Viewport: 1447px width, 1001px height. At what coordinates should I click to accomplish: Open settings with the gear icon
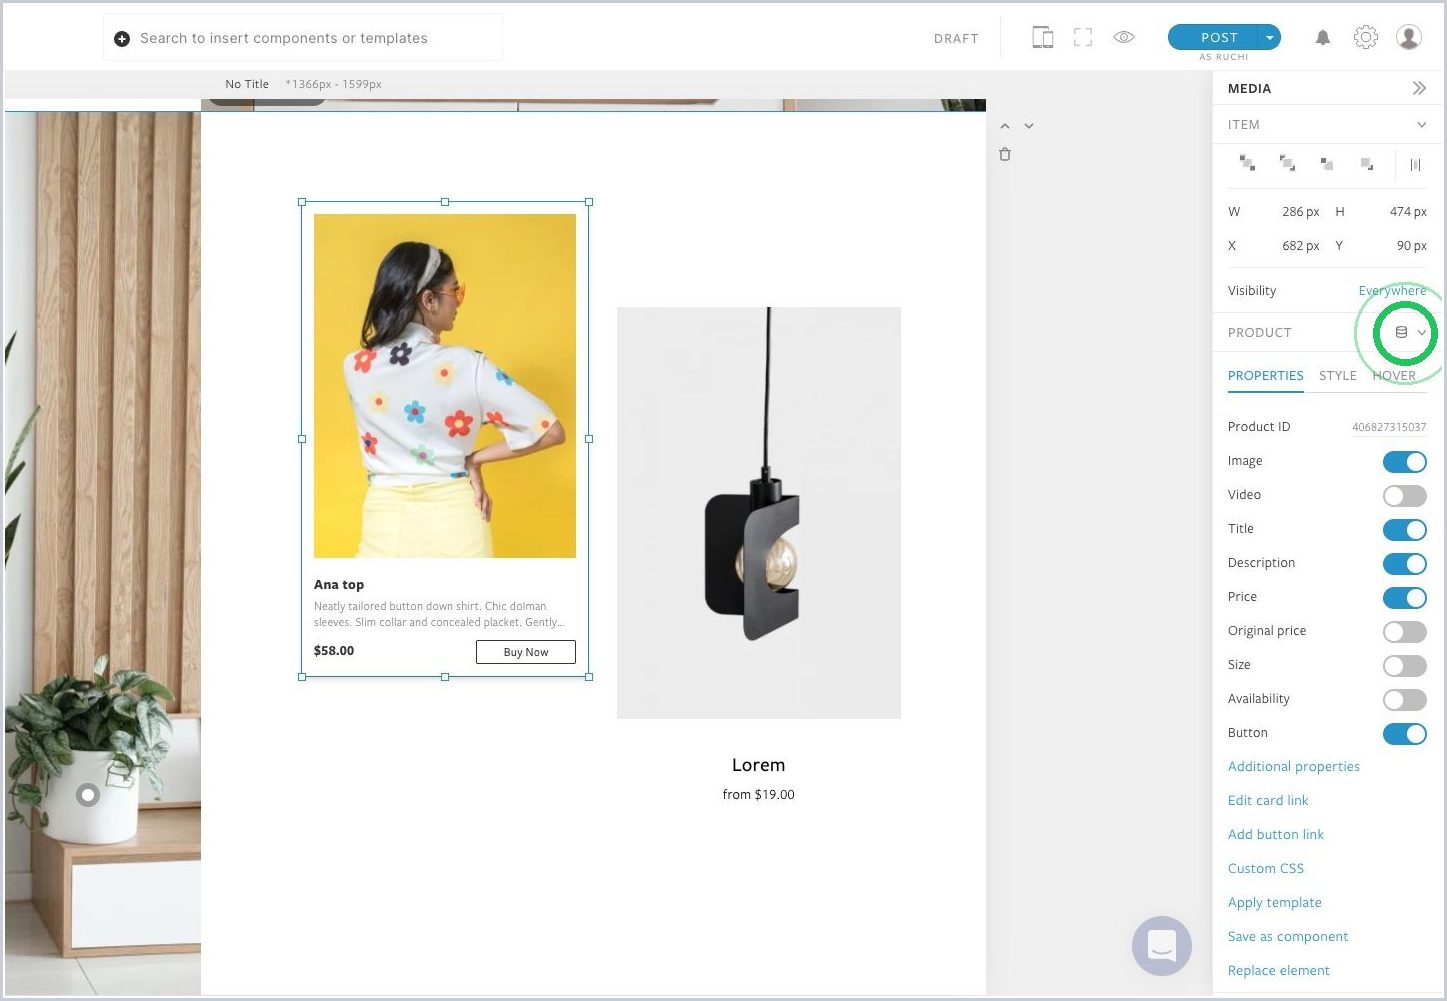click(1365, 38)
